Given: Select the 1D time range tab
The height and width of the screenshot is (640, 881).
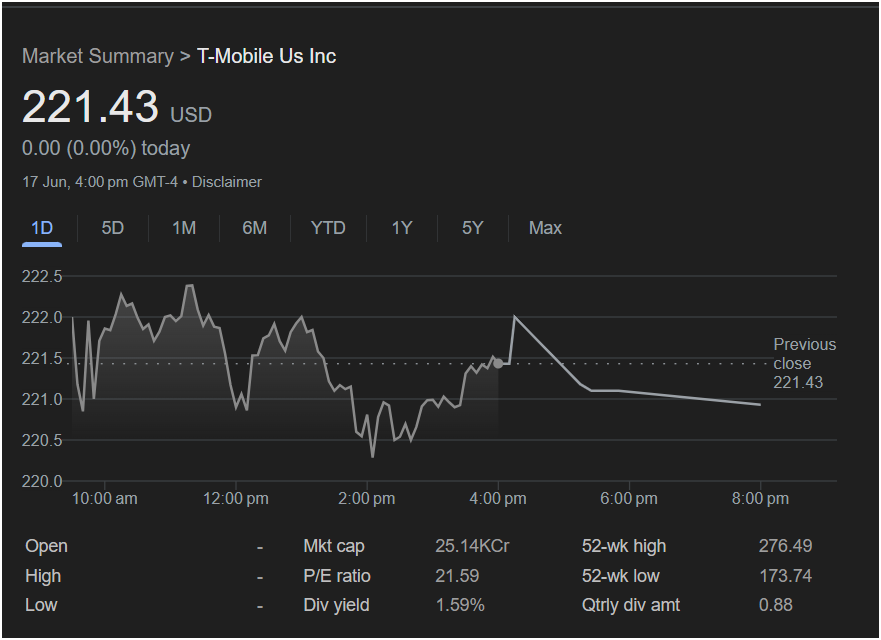Looking at the screenshot, I should coord(42,228).
